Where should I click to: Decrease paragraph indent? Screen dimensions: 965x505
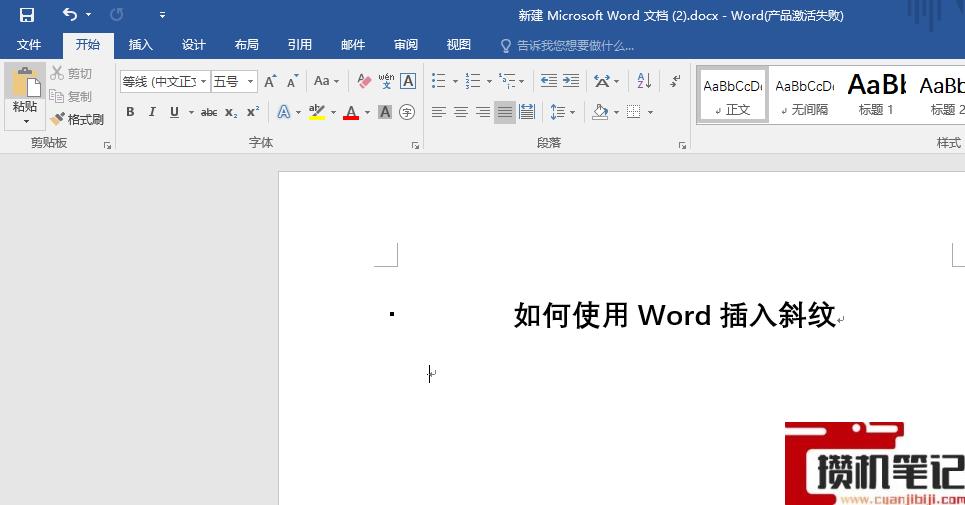point(548,81)
